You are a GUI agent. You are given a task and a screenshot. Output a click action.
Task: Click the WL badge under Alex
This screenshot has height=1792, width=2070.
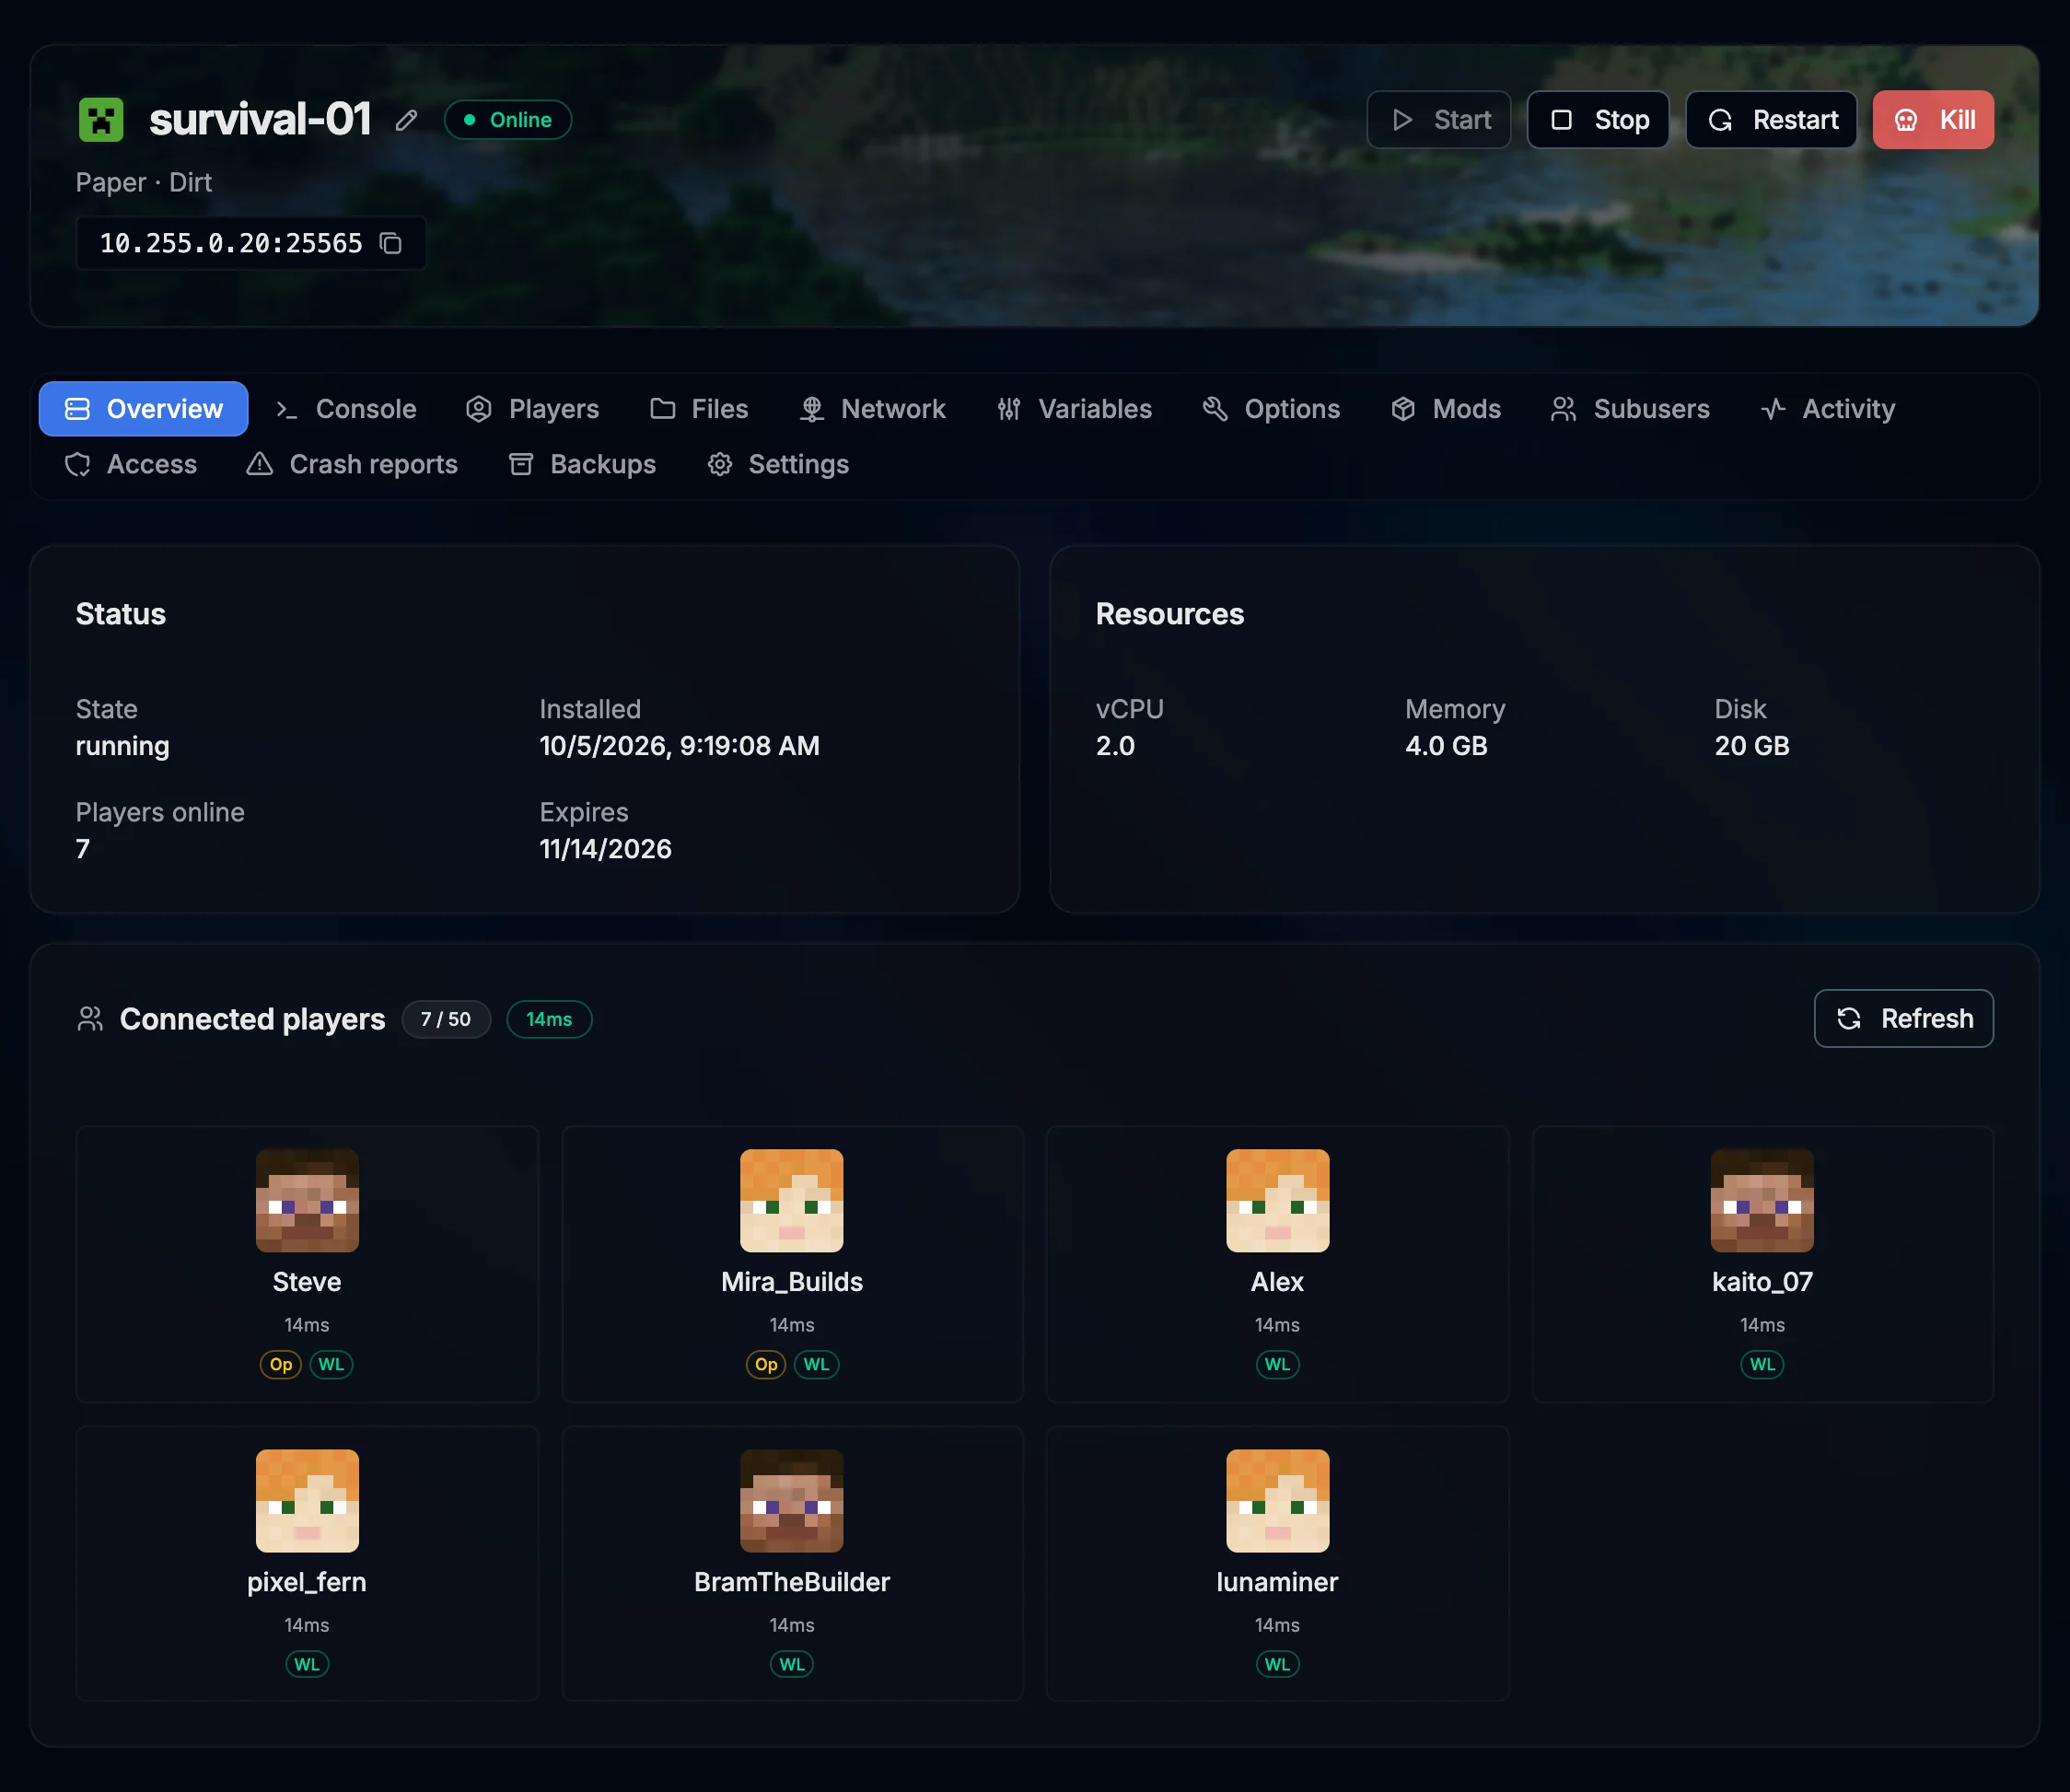point(1277,1364)
